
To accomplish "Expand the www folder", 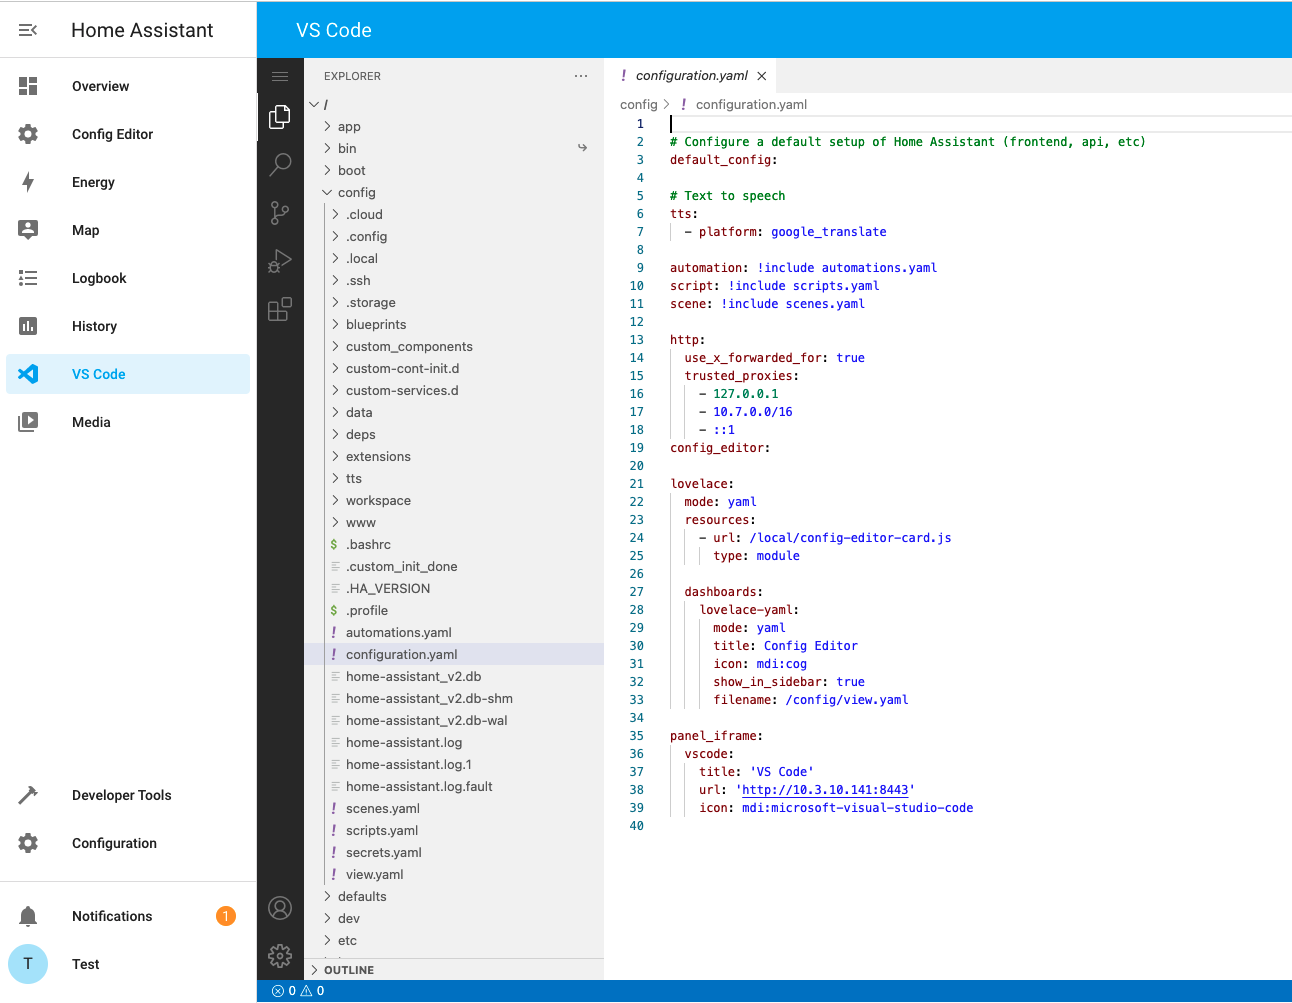I will tap(335, 522).
